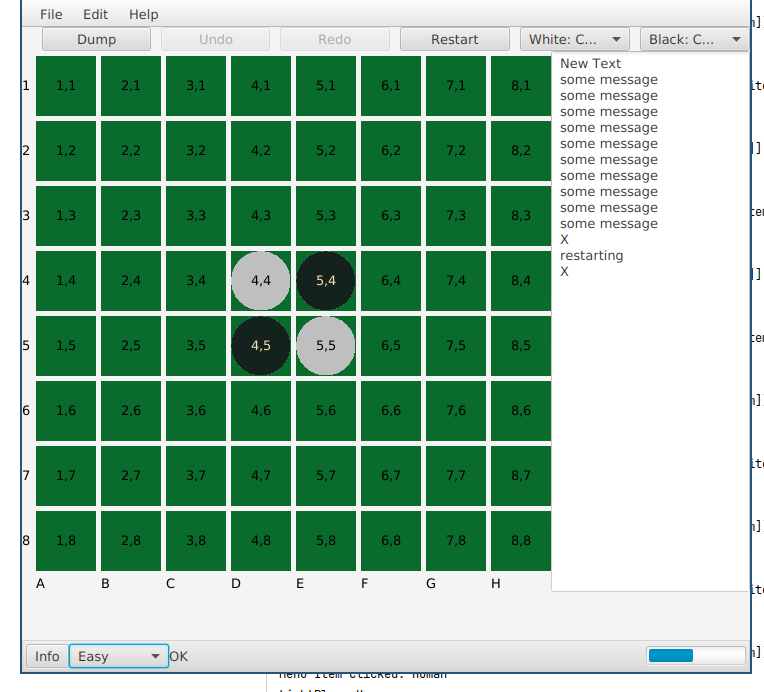Click board square 8,4
The width and height of the screenshot is (764, 692).
click(521, 281)
